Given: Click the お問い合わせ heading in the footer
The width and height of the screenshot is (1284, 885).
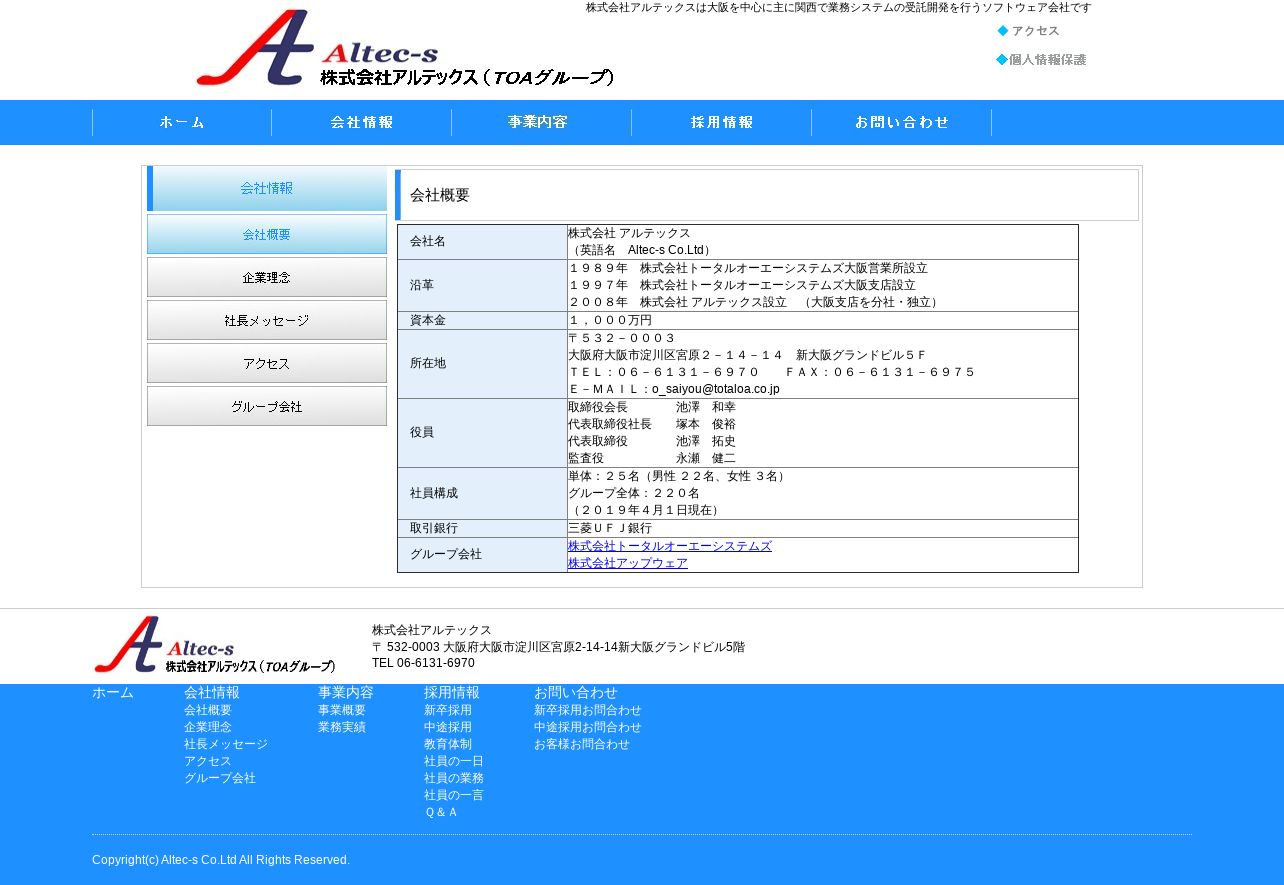Looking at the screenshot, I should 576,692.
